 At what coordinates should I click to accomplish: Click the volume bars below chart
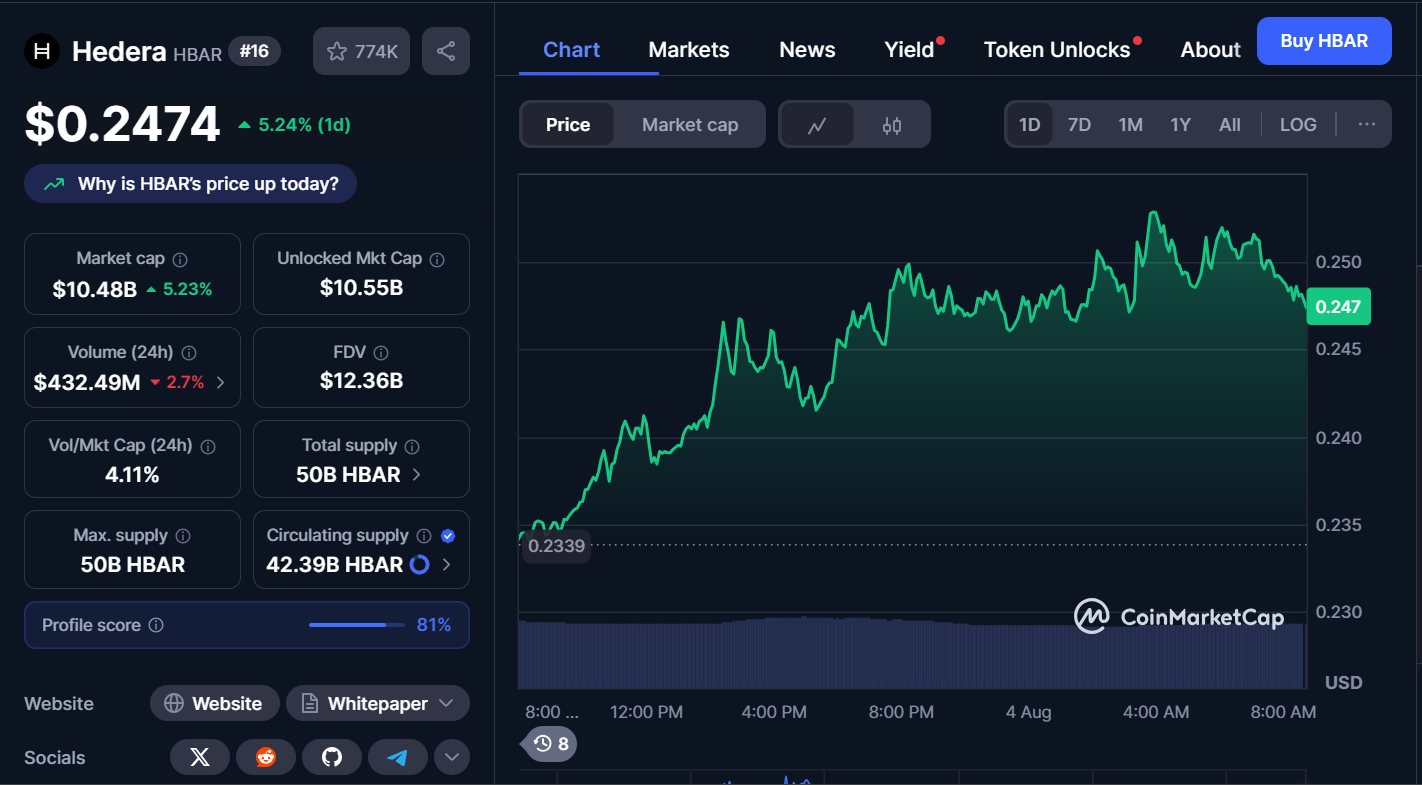click(911, 654)
